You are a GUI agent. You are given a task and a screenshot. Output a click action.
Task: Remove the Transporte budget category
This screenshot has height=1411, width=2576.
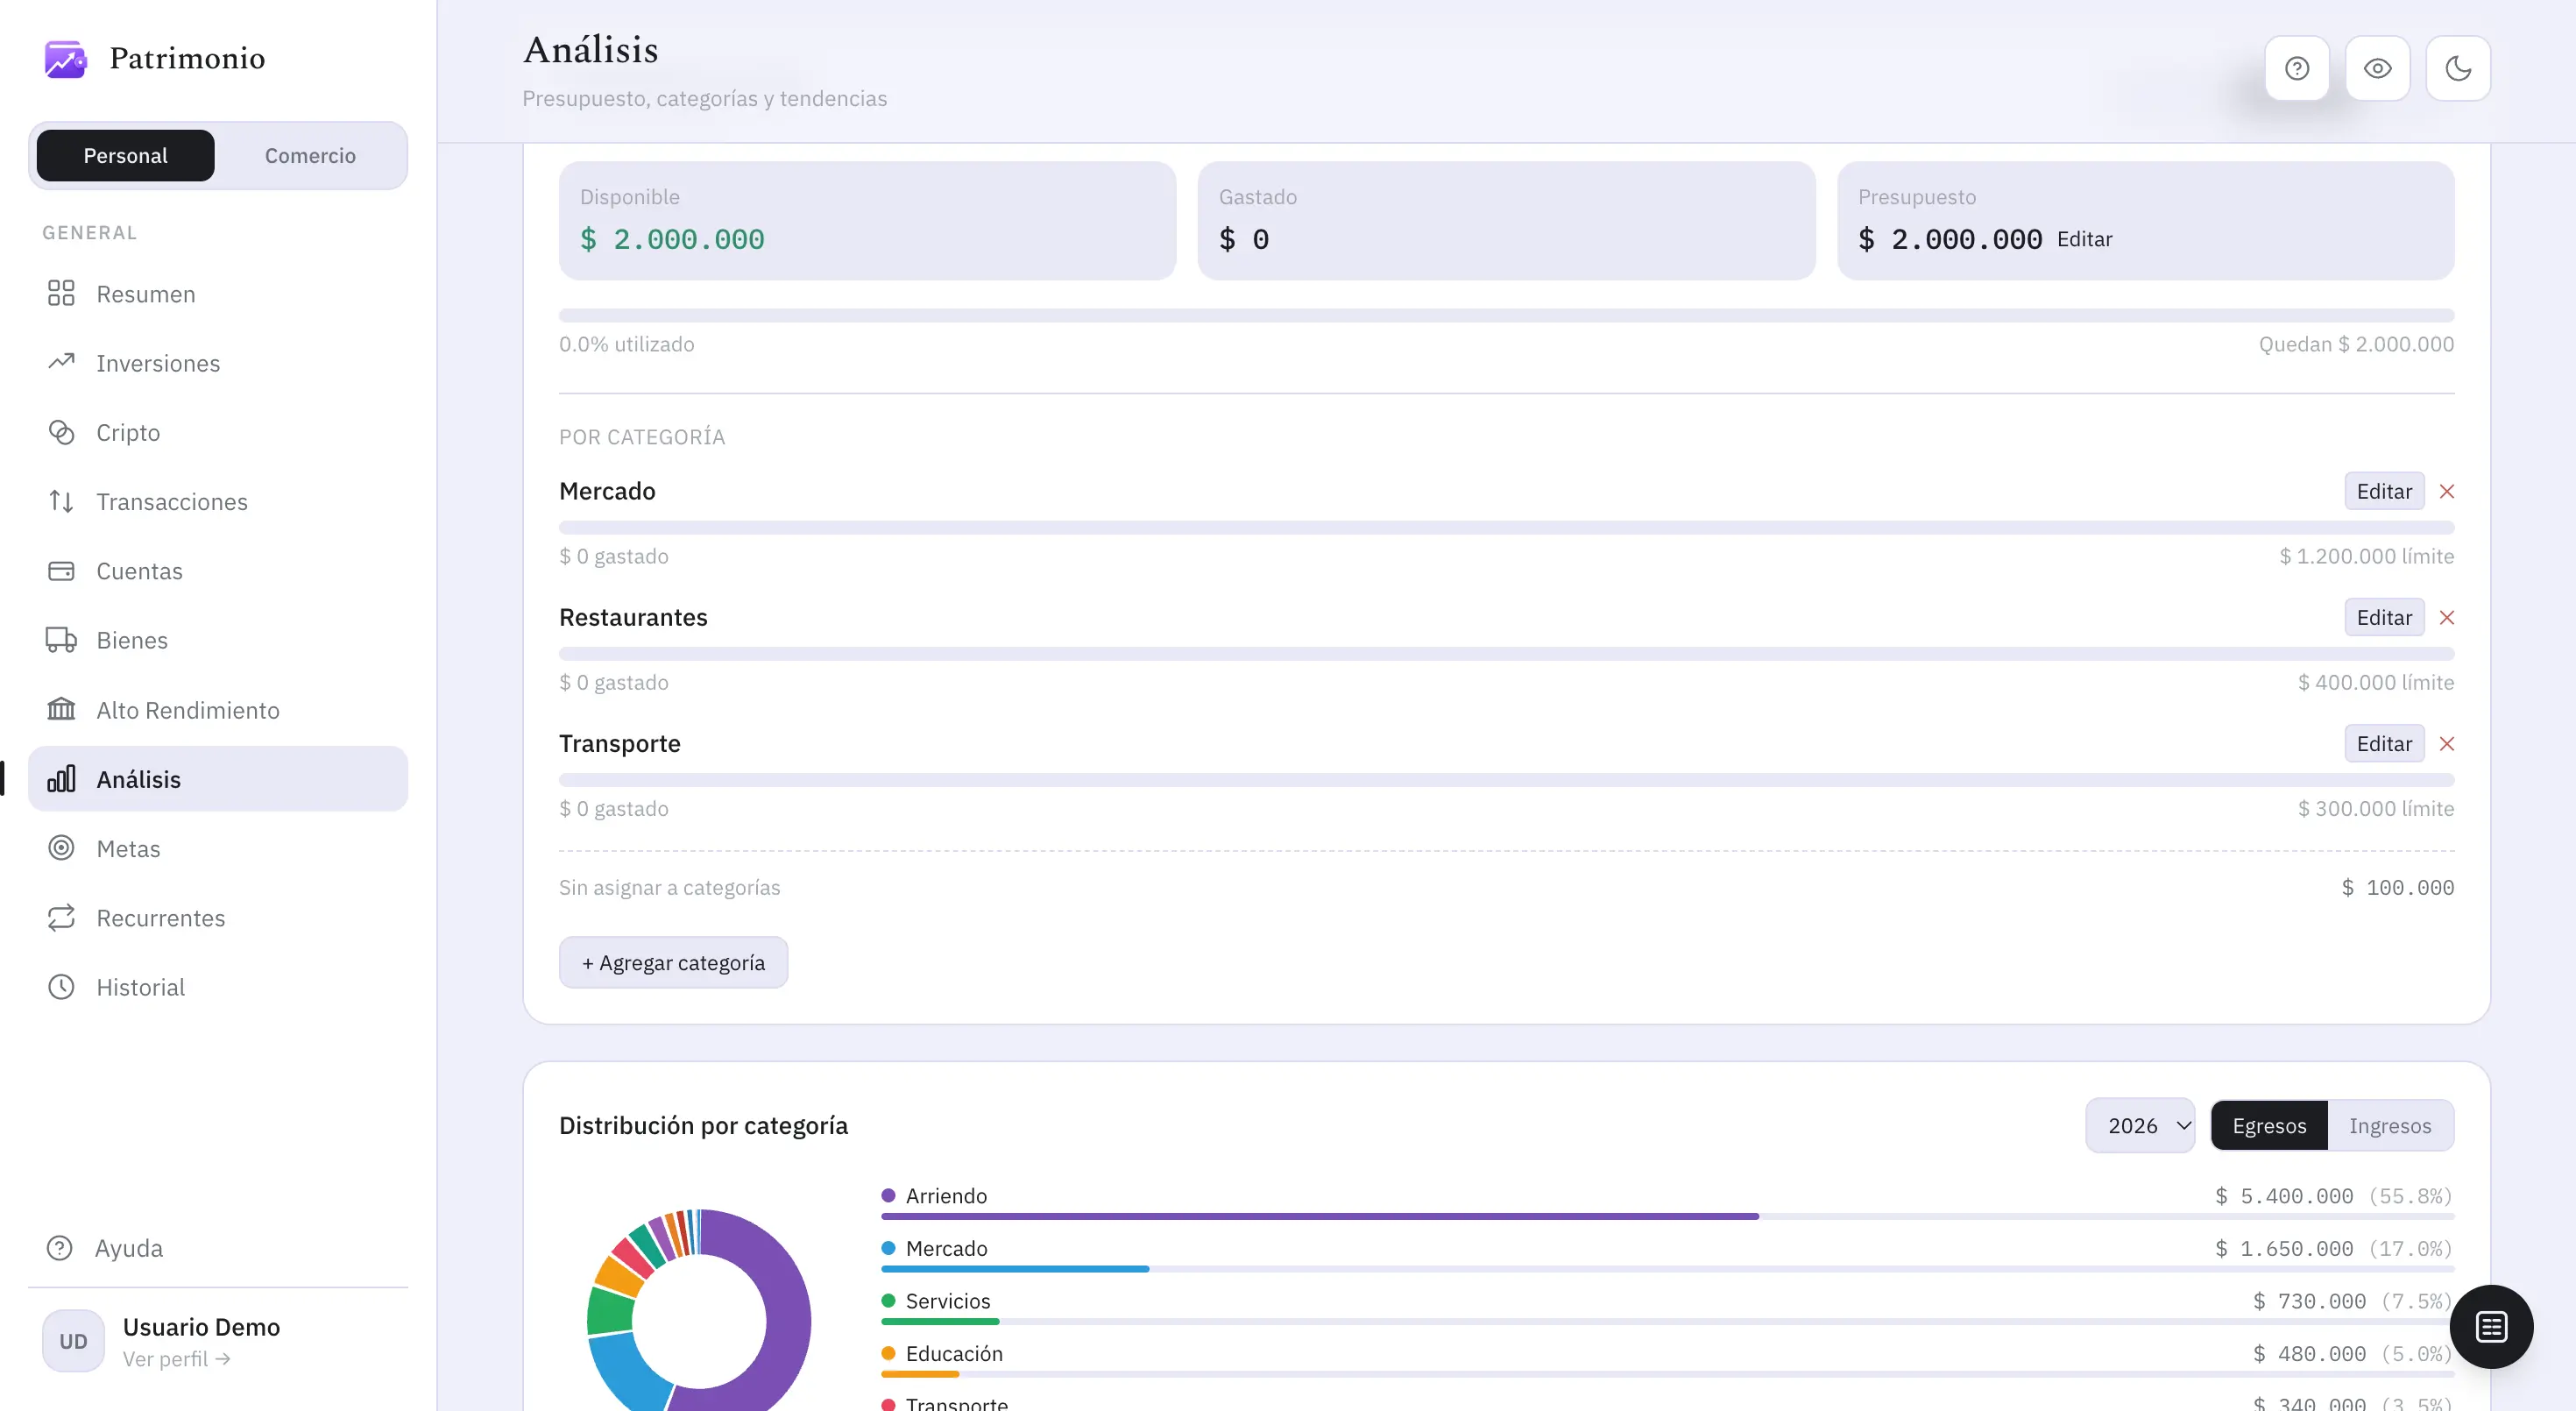[2446, 743]
